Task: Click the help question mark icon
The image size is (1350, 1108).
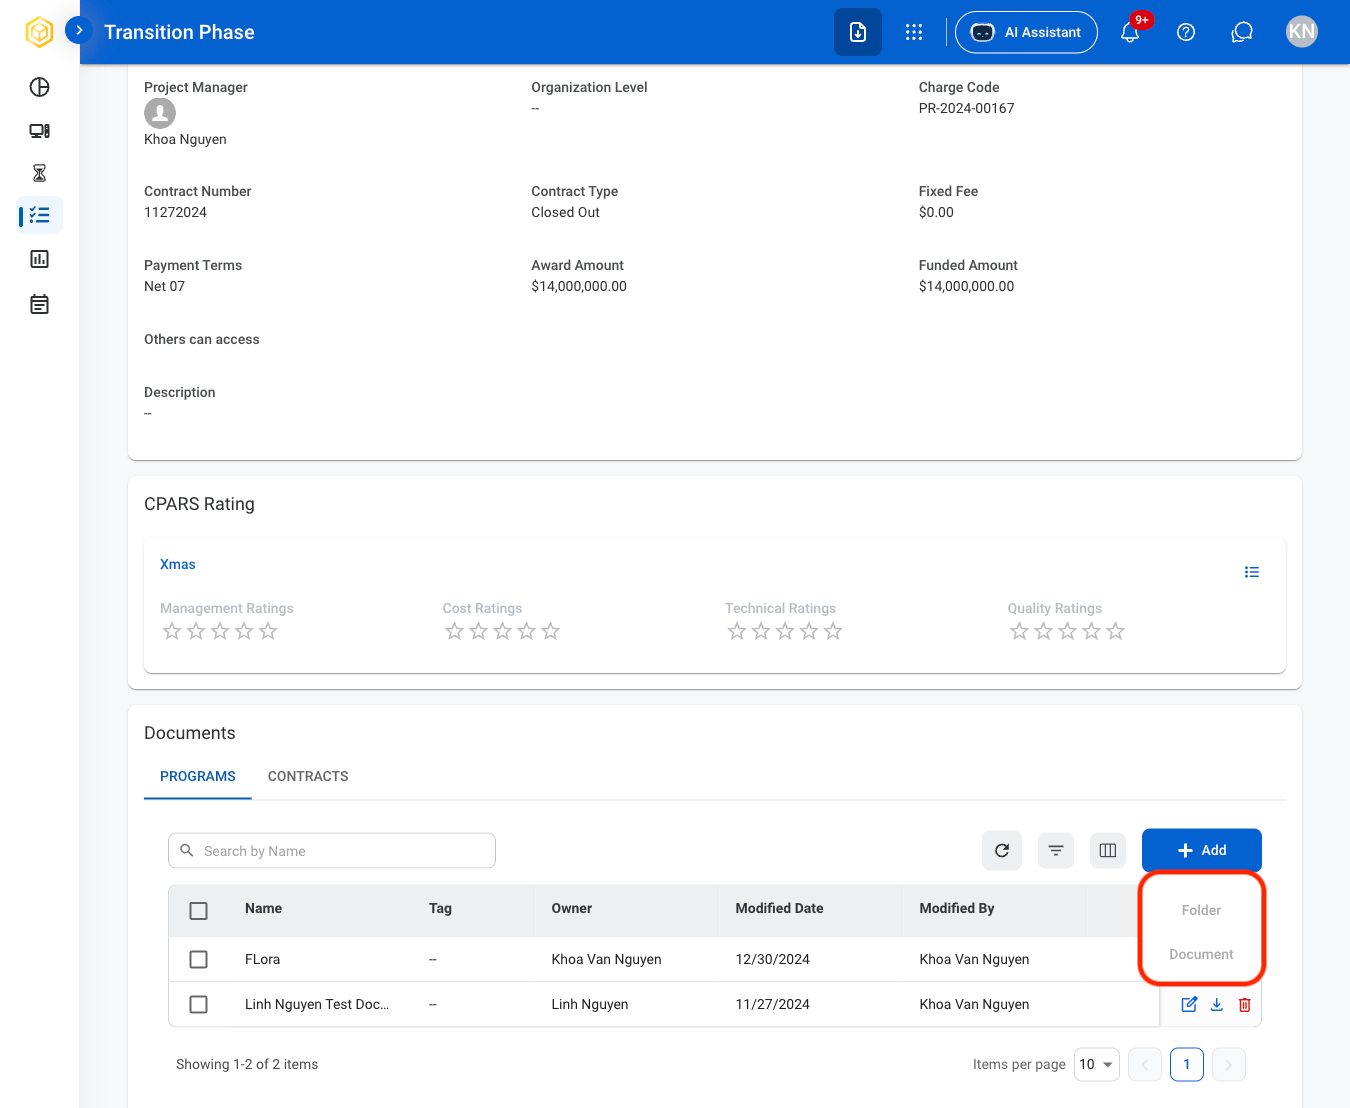Action: point(1186,32)
